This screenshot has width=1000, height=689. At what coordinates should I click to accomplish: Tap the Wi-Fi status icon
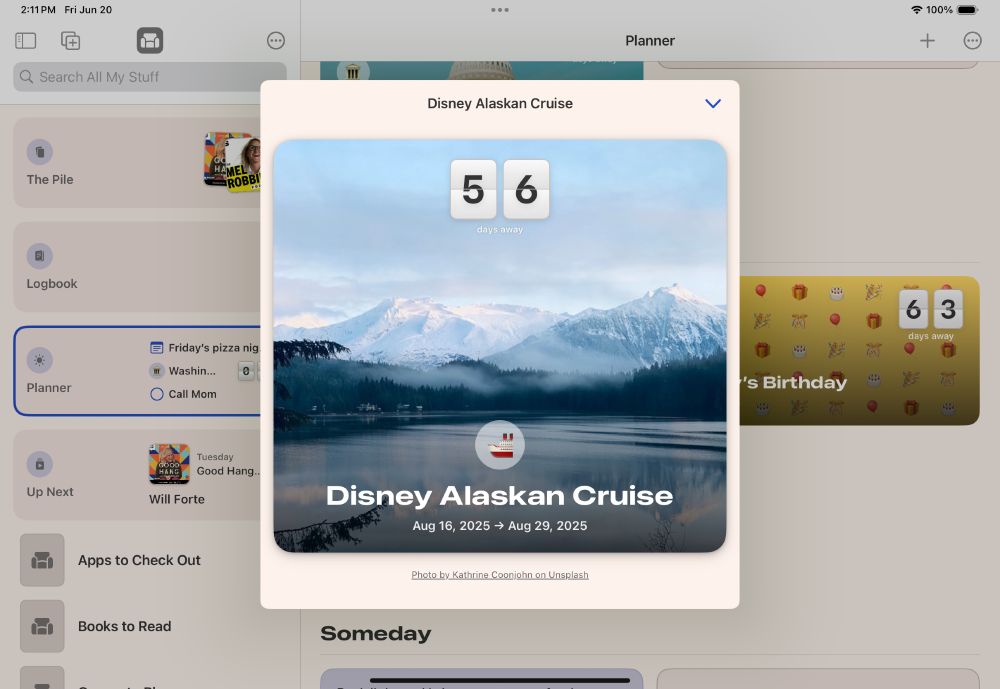tap(916, 10)
